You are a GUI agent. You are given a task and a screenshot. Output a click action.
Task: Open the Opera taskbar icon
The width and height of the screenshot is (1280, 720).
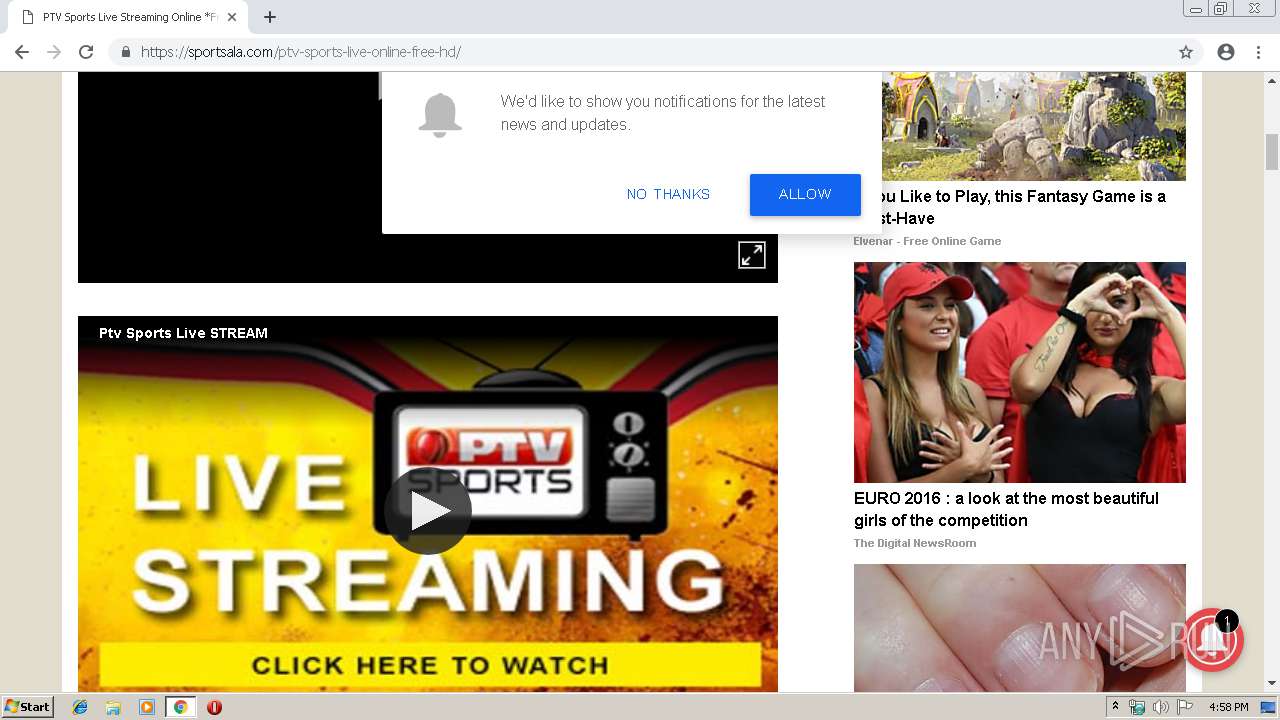point(214,707)
